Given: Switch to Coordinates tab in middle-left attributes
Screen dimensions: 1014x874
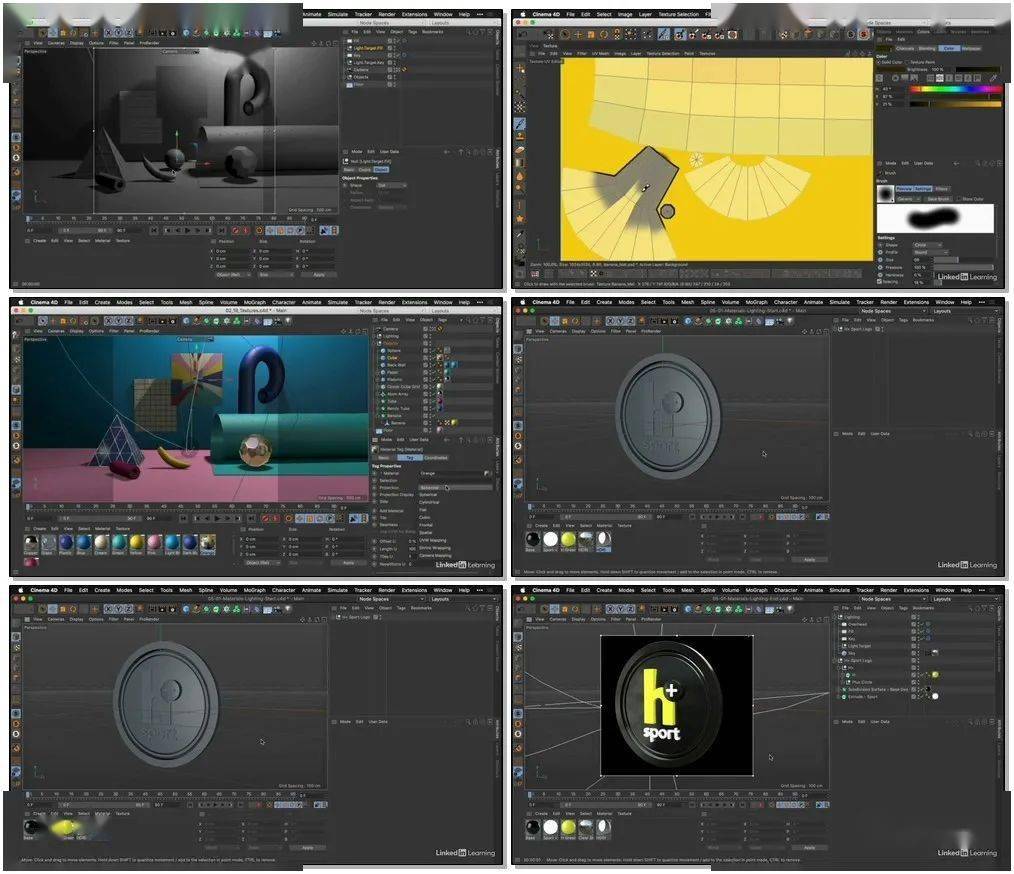Looking at the screenshot, I should 435,458.
